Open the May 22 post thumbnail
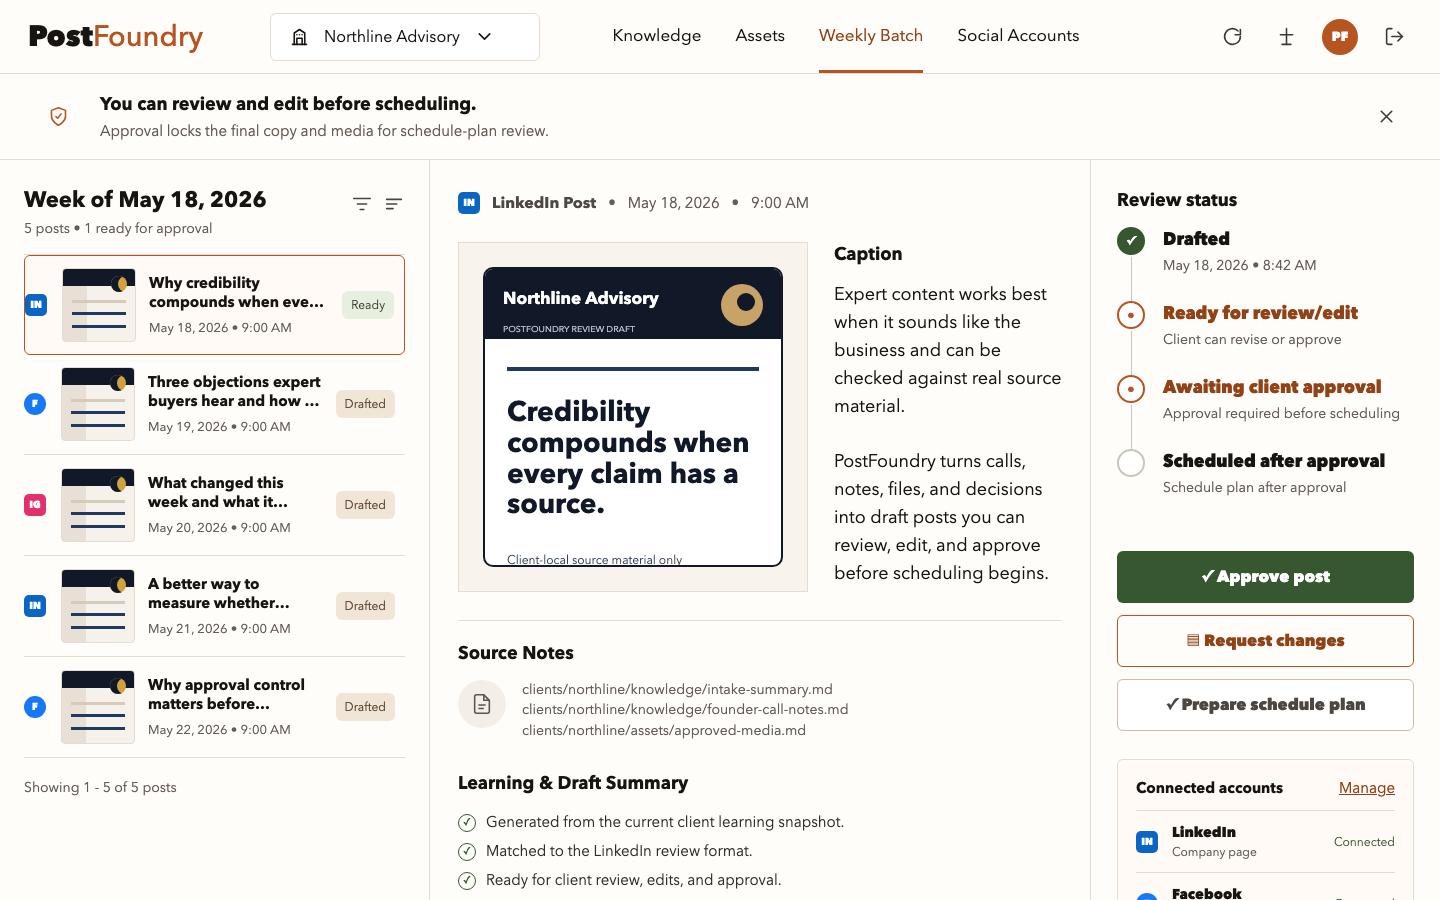 98,707
